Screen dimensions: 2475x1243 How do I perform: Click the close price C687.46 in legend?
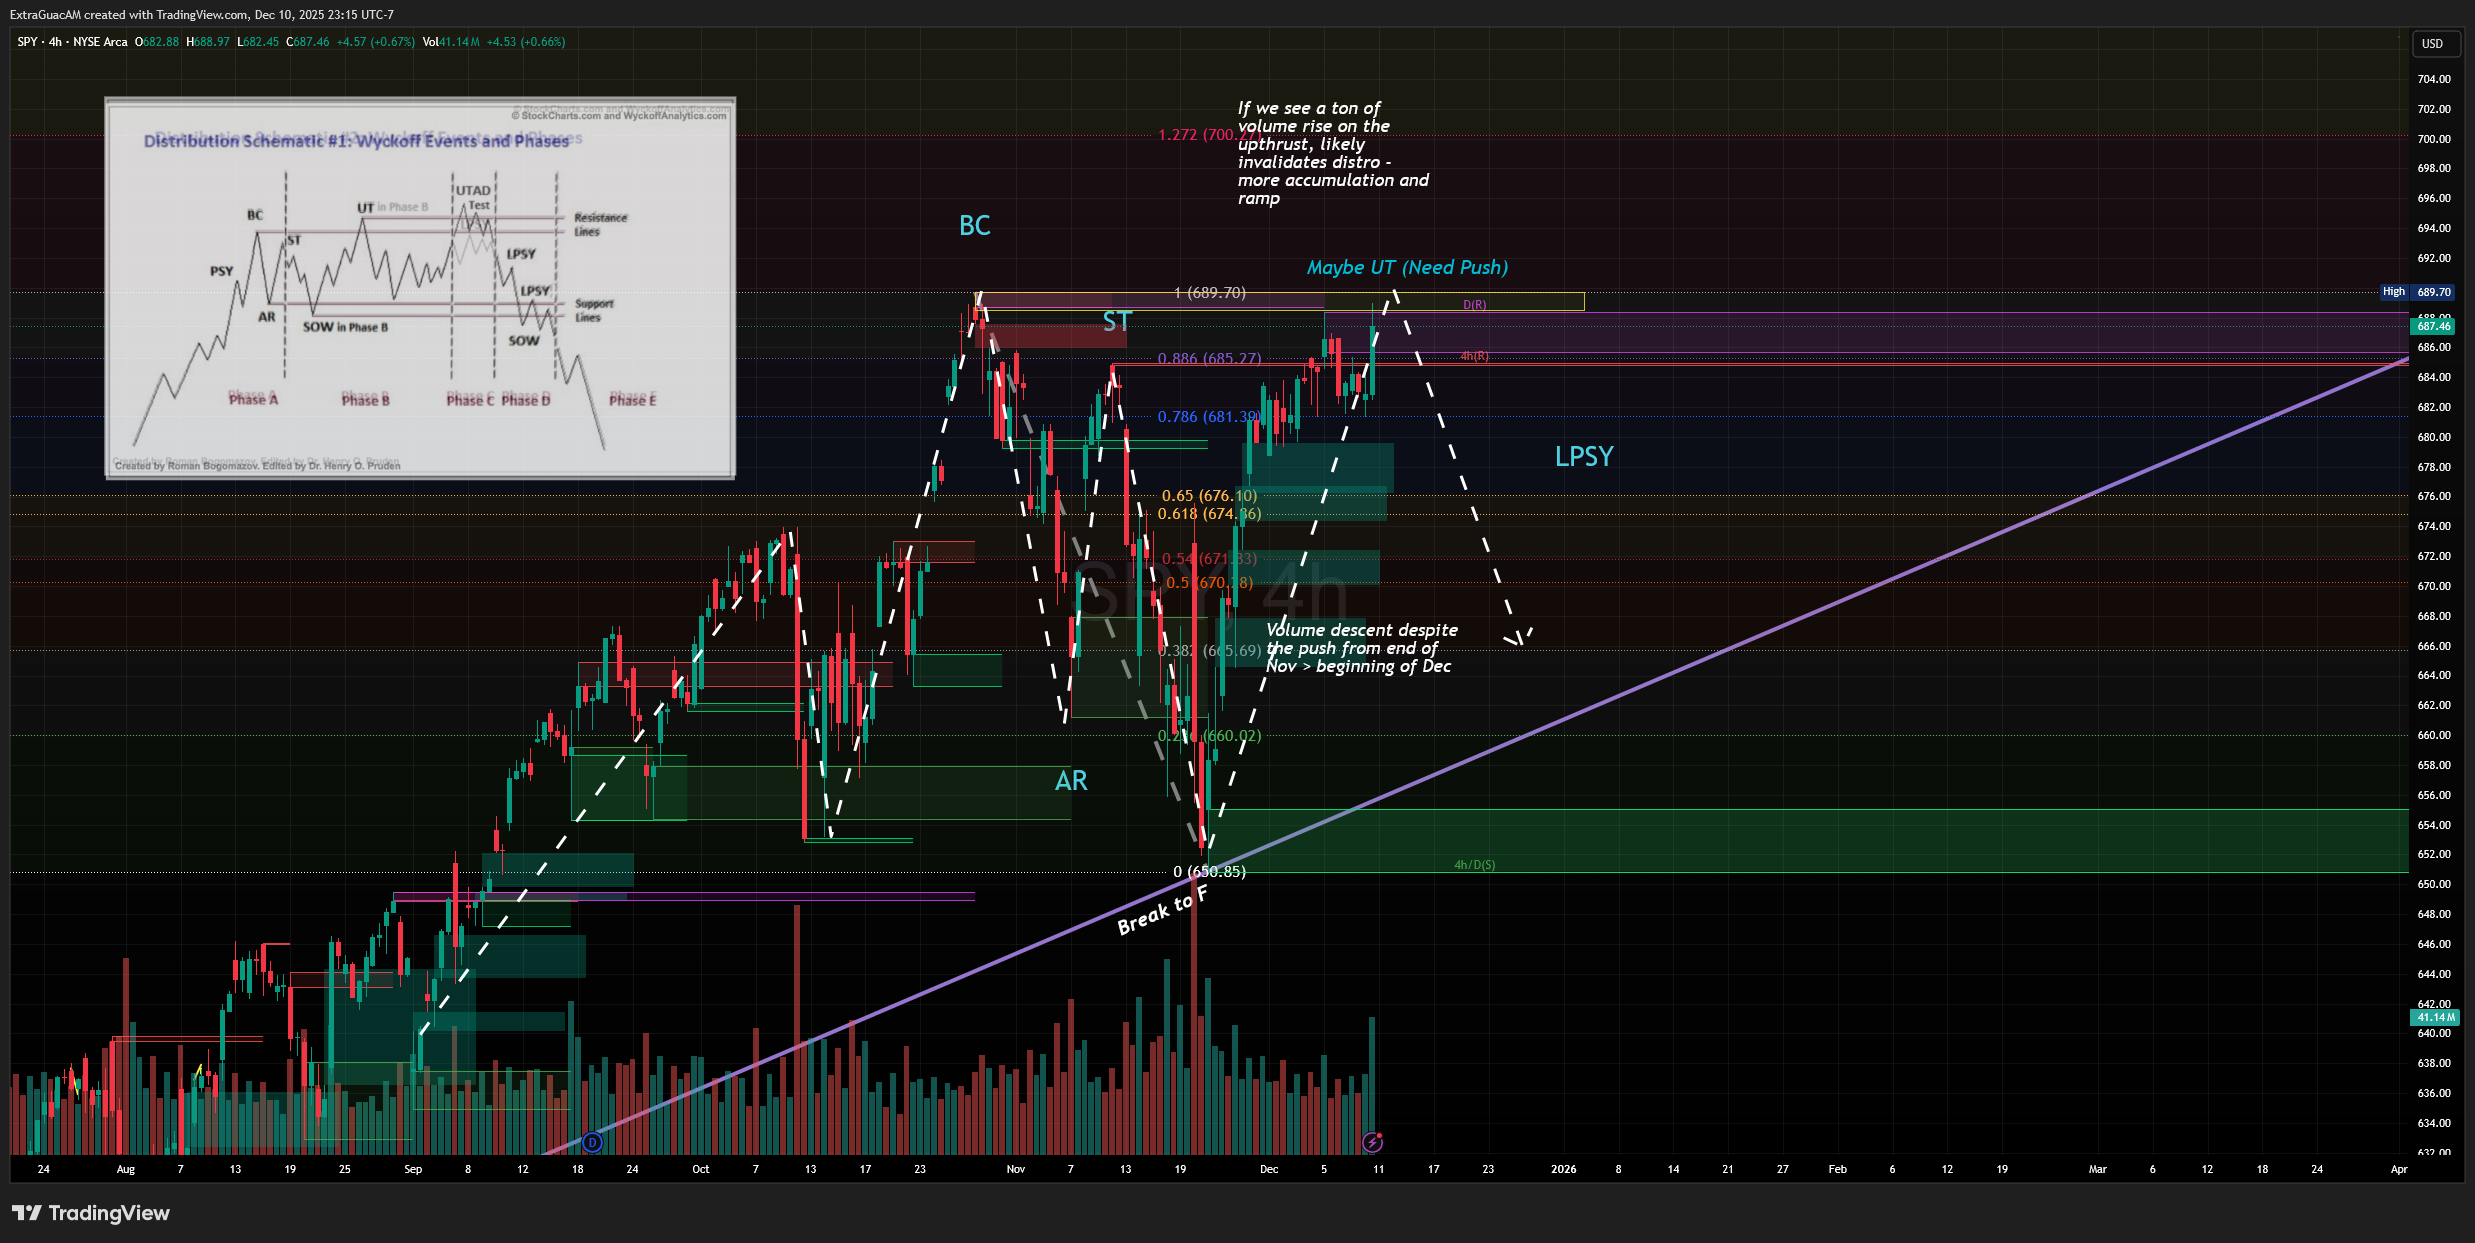[308, 42]
